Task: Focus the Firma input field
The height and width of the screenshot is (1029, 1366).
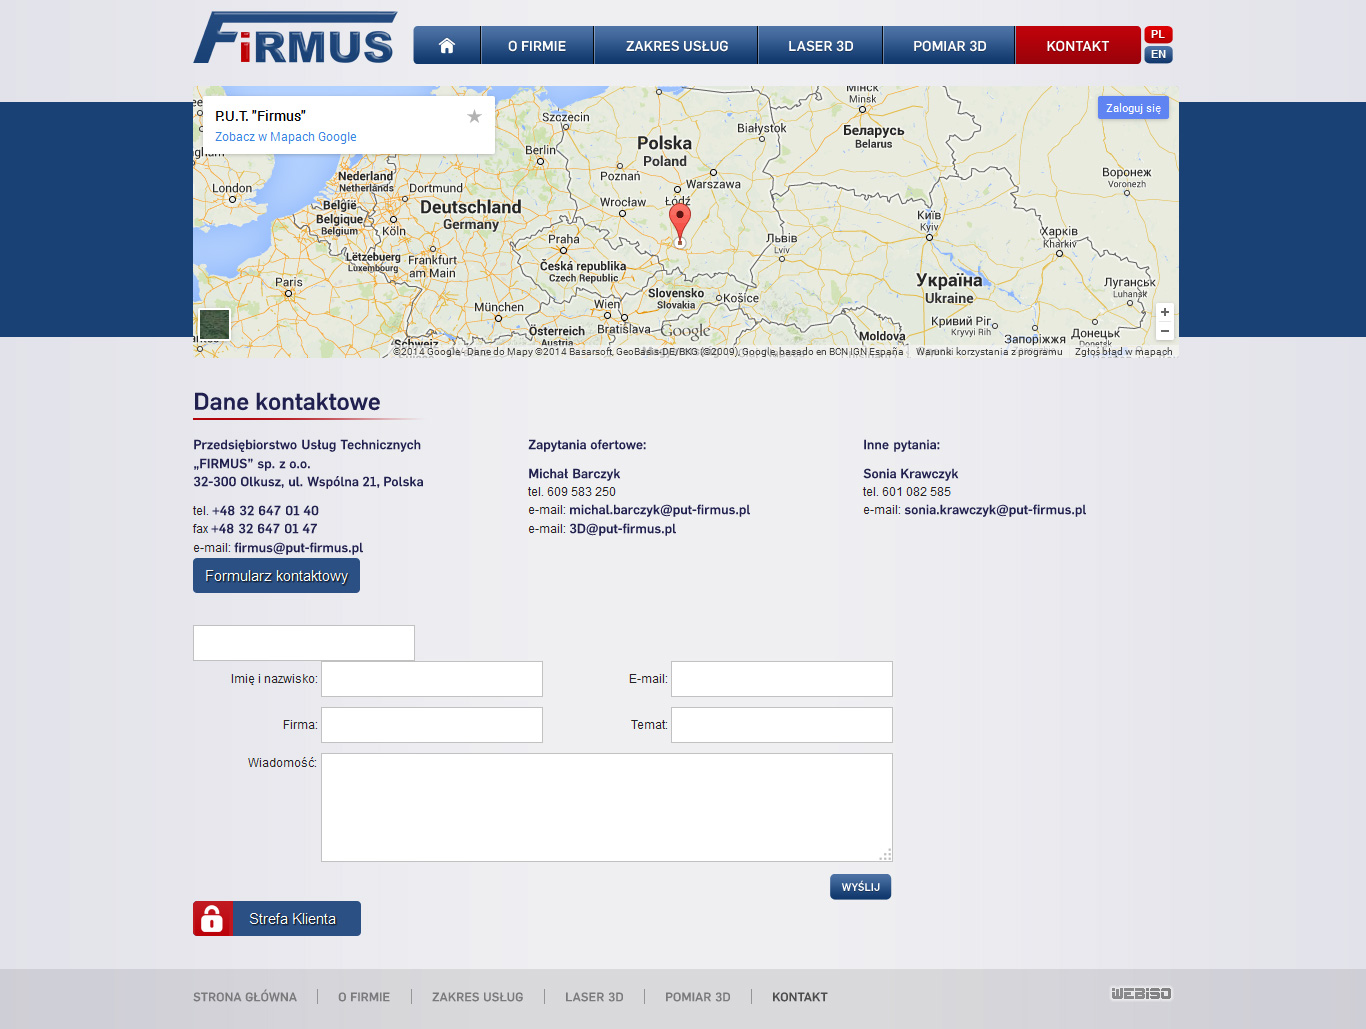Action: click(x=432, y=725)
